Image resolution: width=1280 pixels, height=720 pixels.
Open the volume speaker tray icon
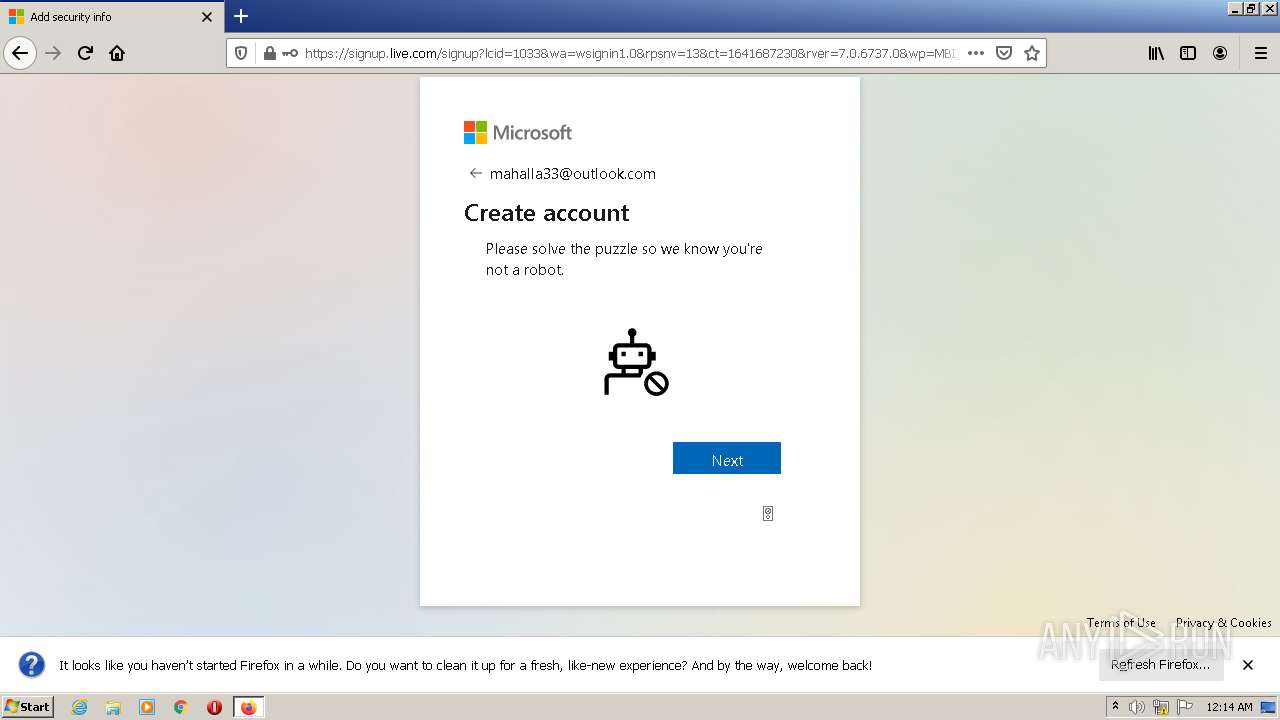click(x=1136, y=707)
